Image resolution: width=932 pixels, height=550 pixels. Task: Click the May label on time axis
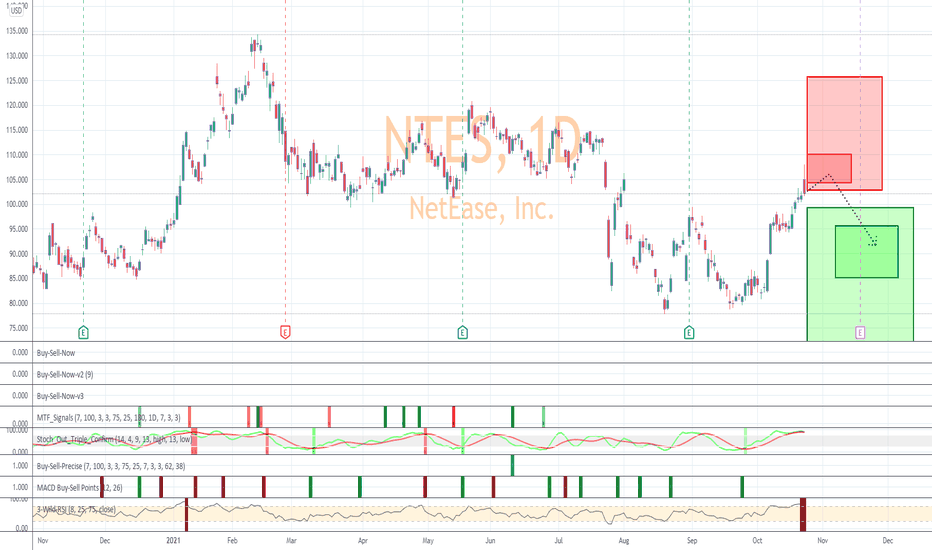click(x=428, y=540)
